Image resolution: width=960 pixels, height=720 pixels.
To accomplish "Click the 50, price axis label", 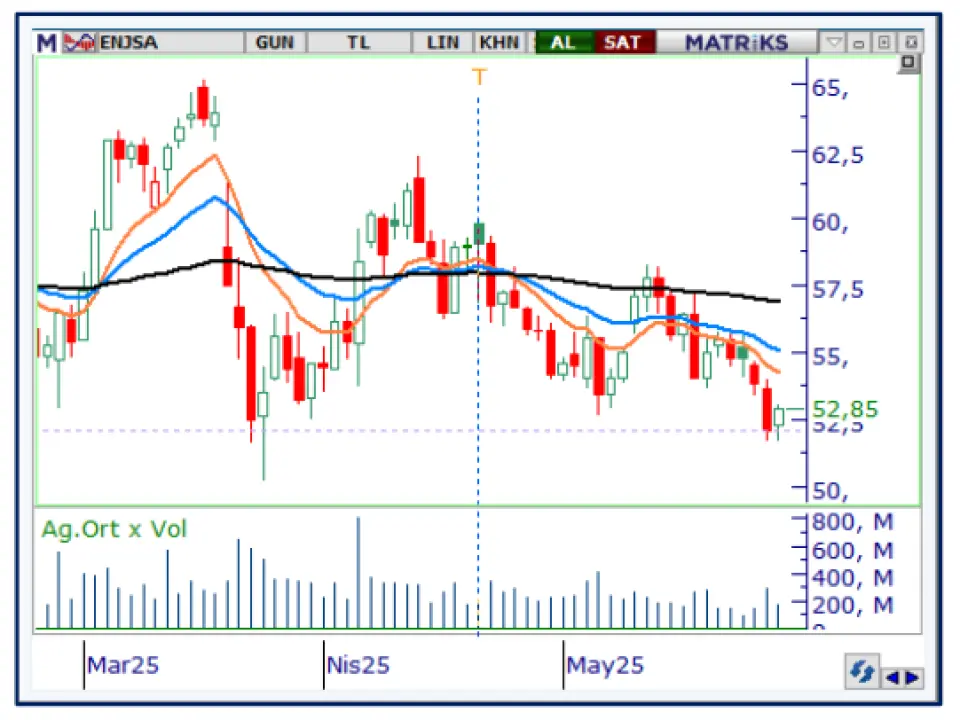I will click(x=830, y=491).
